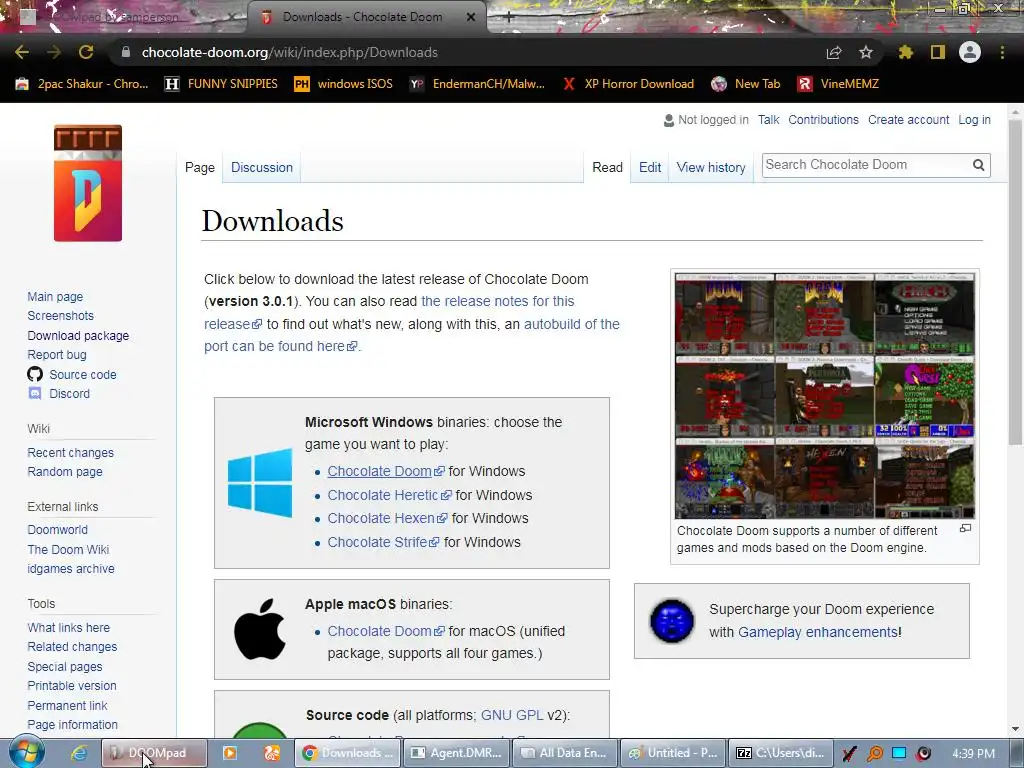1024x768 pixels.
Task: Click the game screenshots collage thumbnail
Action: click(824, 396)
